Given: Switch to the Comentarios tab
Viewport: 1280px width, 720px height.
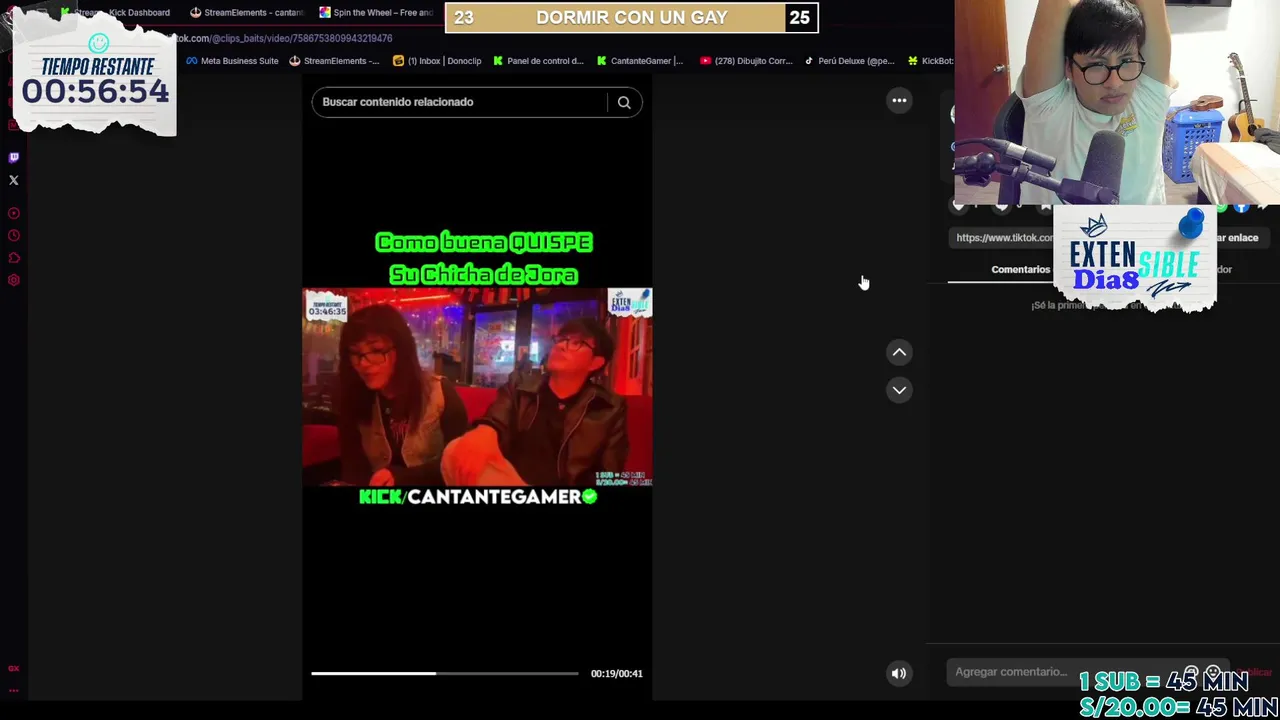Looking at the screenshot, I should [x=1020, y=269].
